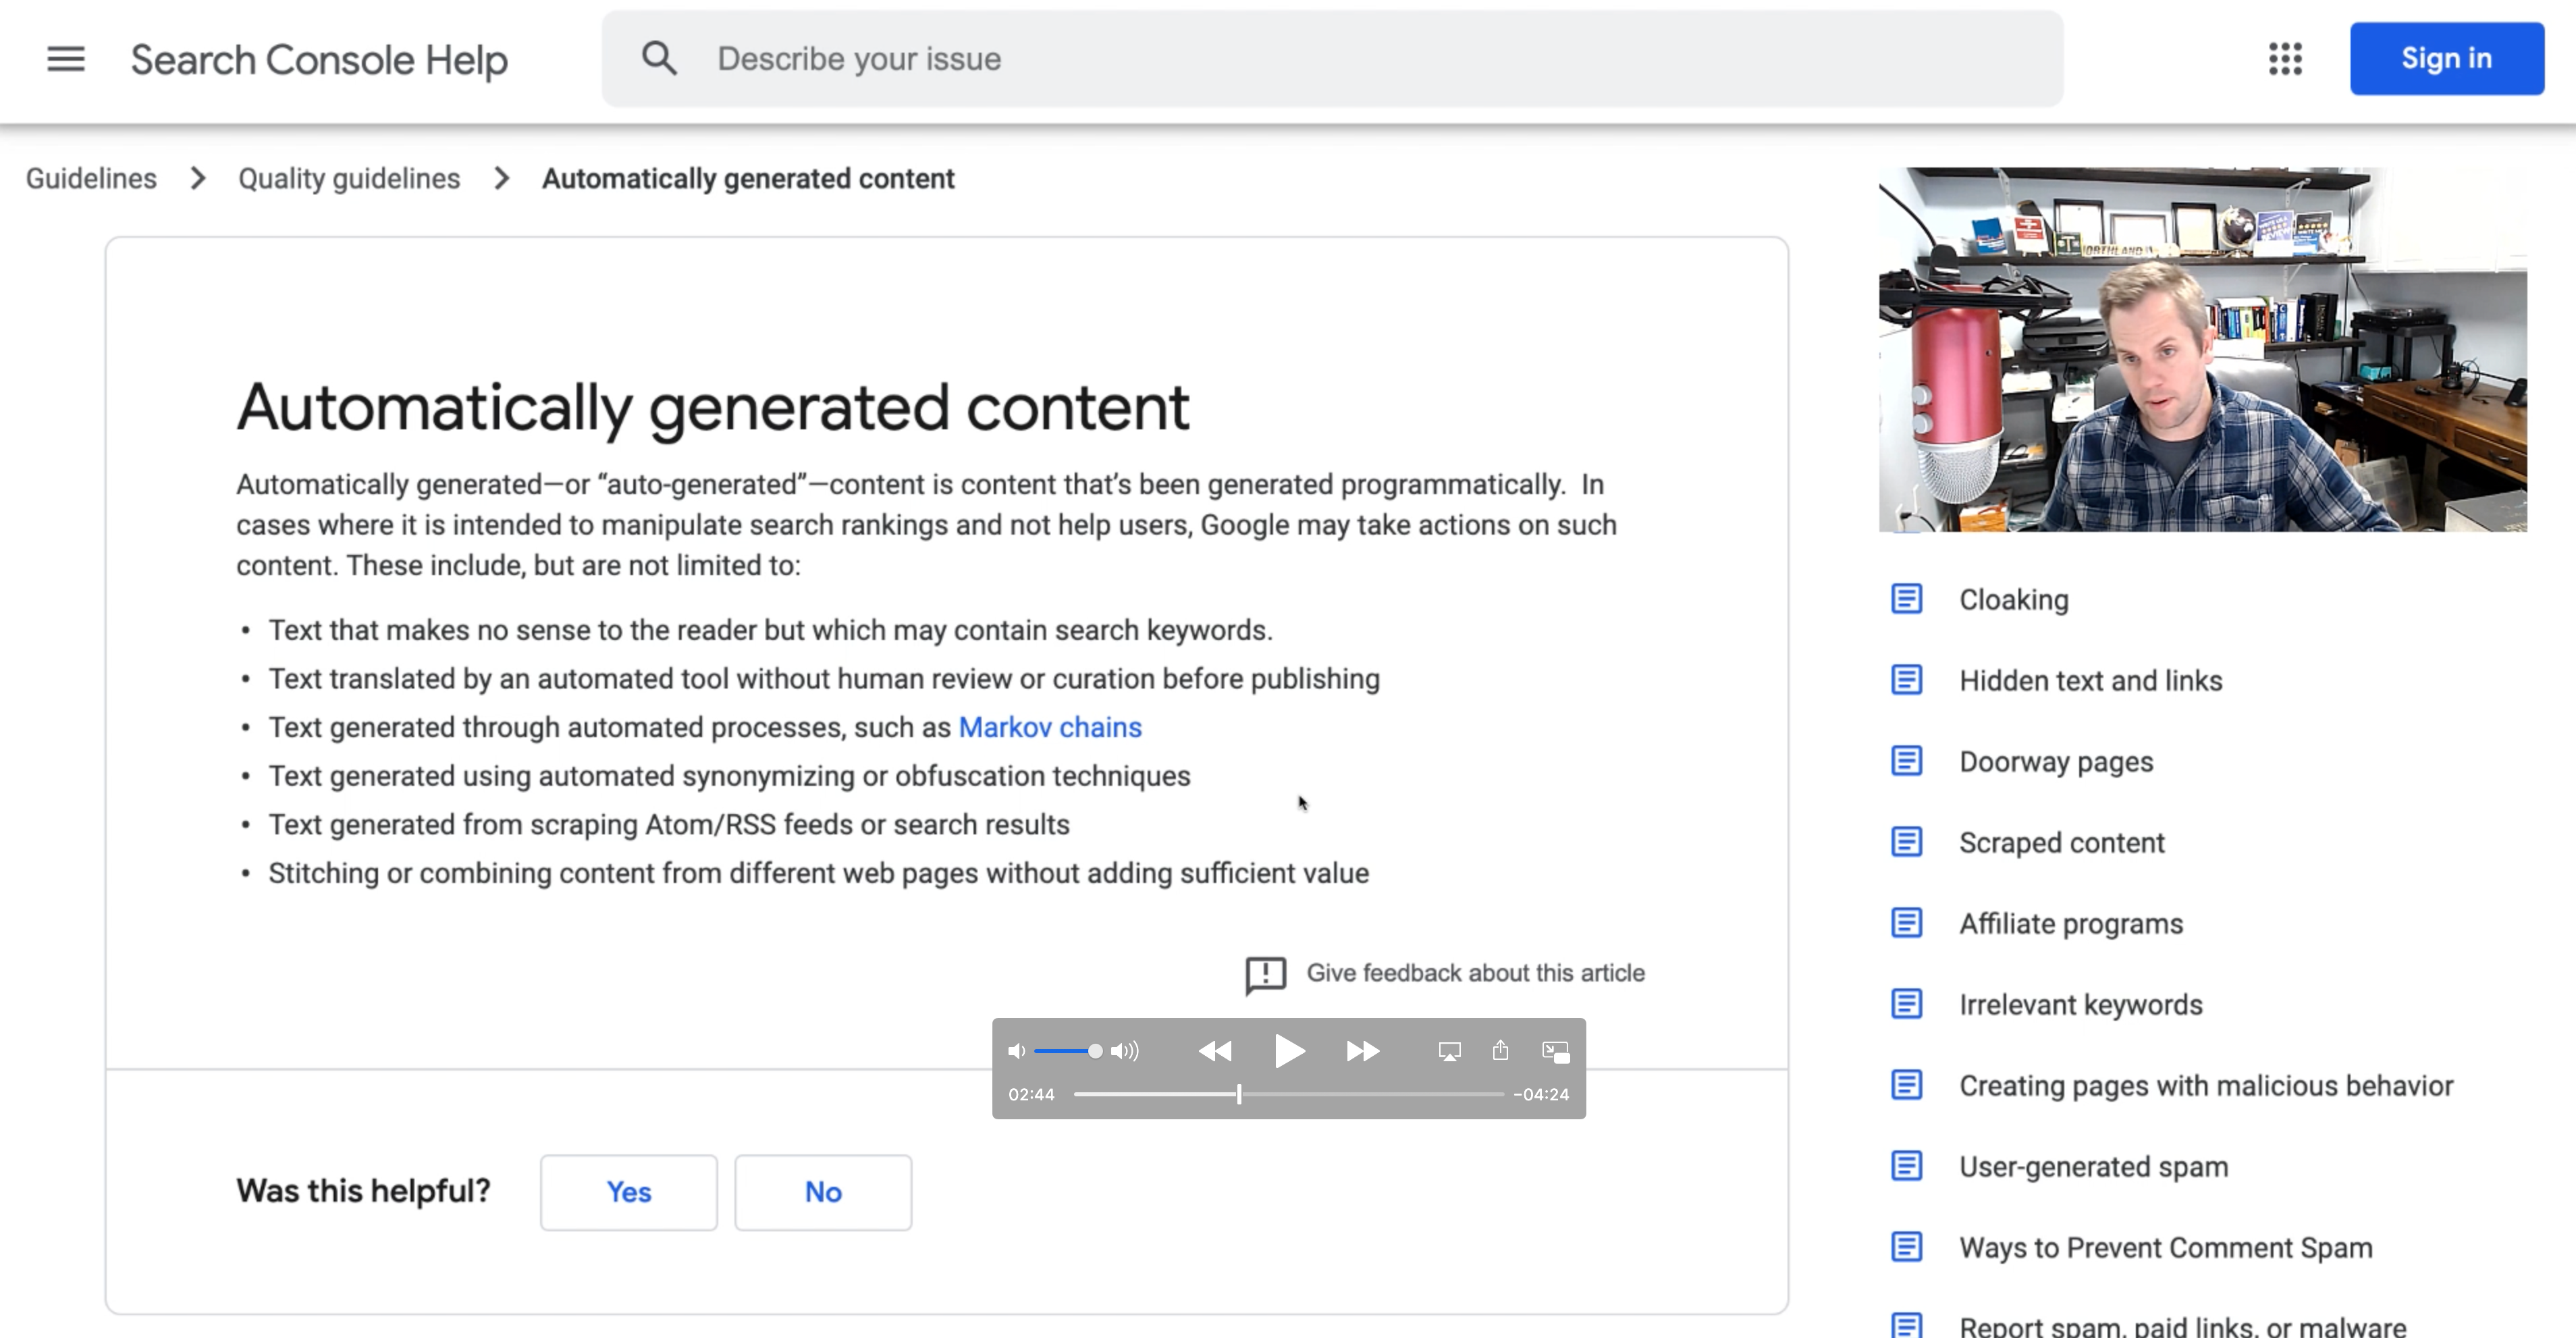Go to the Guidelines breadcrumb
This screenshot has width=2576, height=1338.
click(91, 179)
